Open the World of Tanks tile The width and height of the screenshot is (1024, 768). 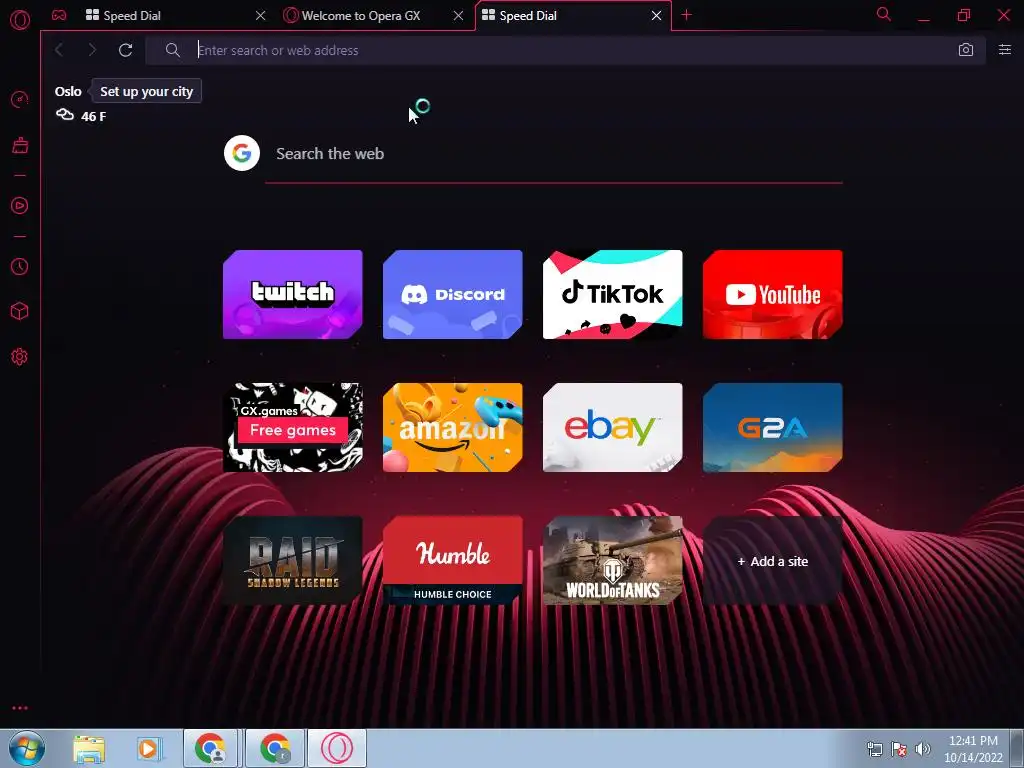(613, 561)
